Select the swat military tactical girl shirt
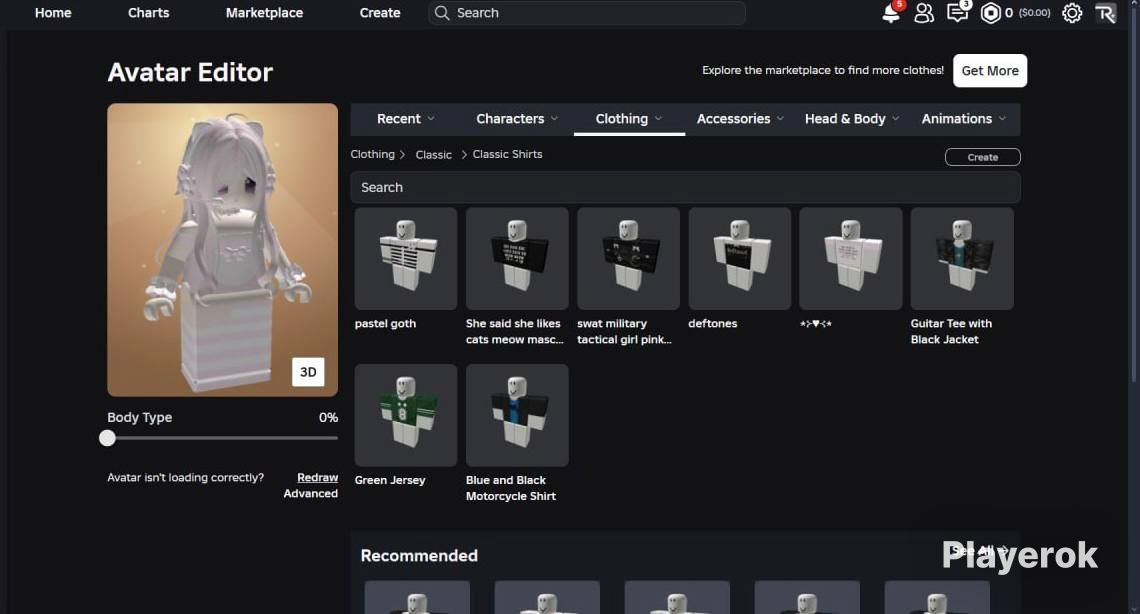This screenshot has width=1140, height=614. (628, 259)
